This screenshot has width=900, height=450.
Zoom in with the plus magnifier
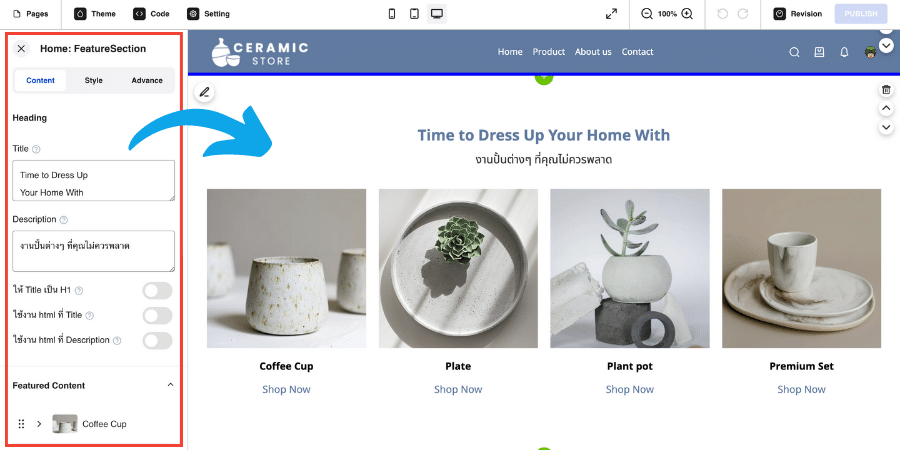(x=687, y=14)
